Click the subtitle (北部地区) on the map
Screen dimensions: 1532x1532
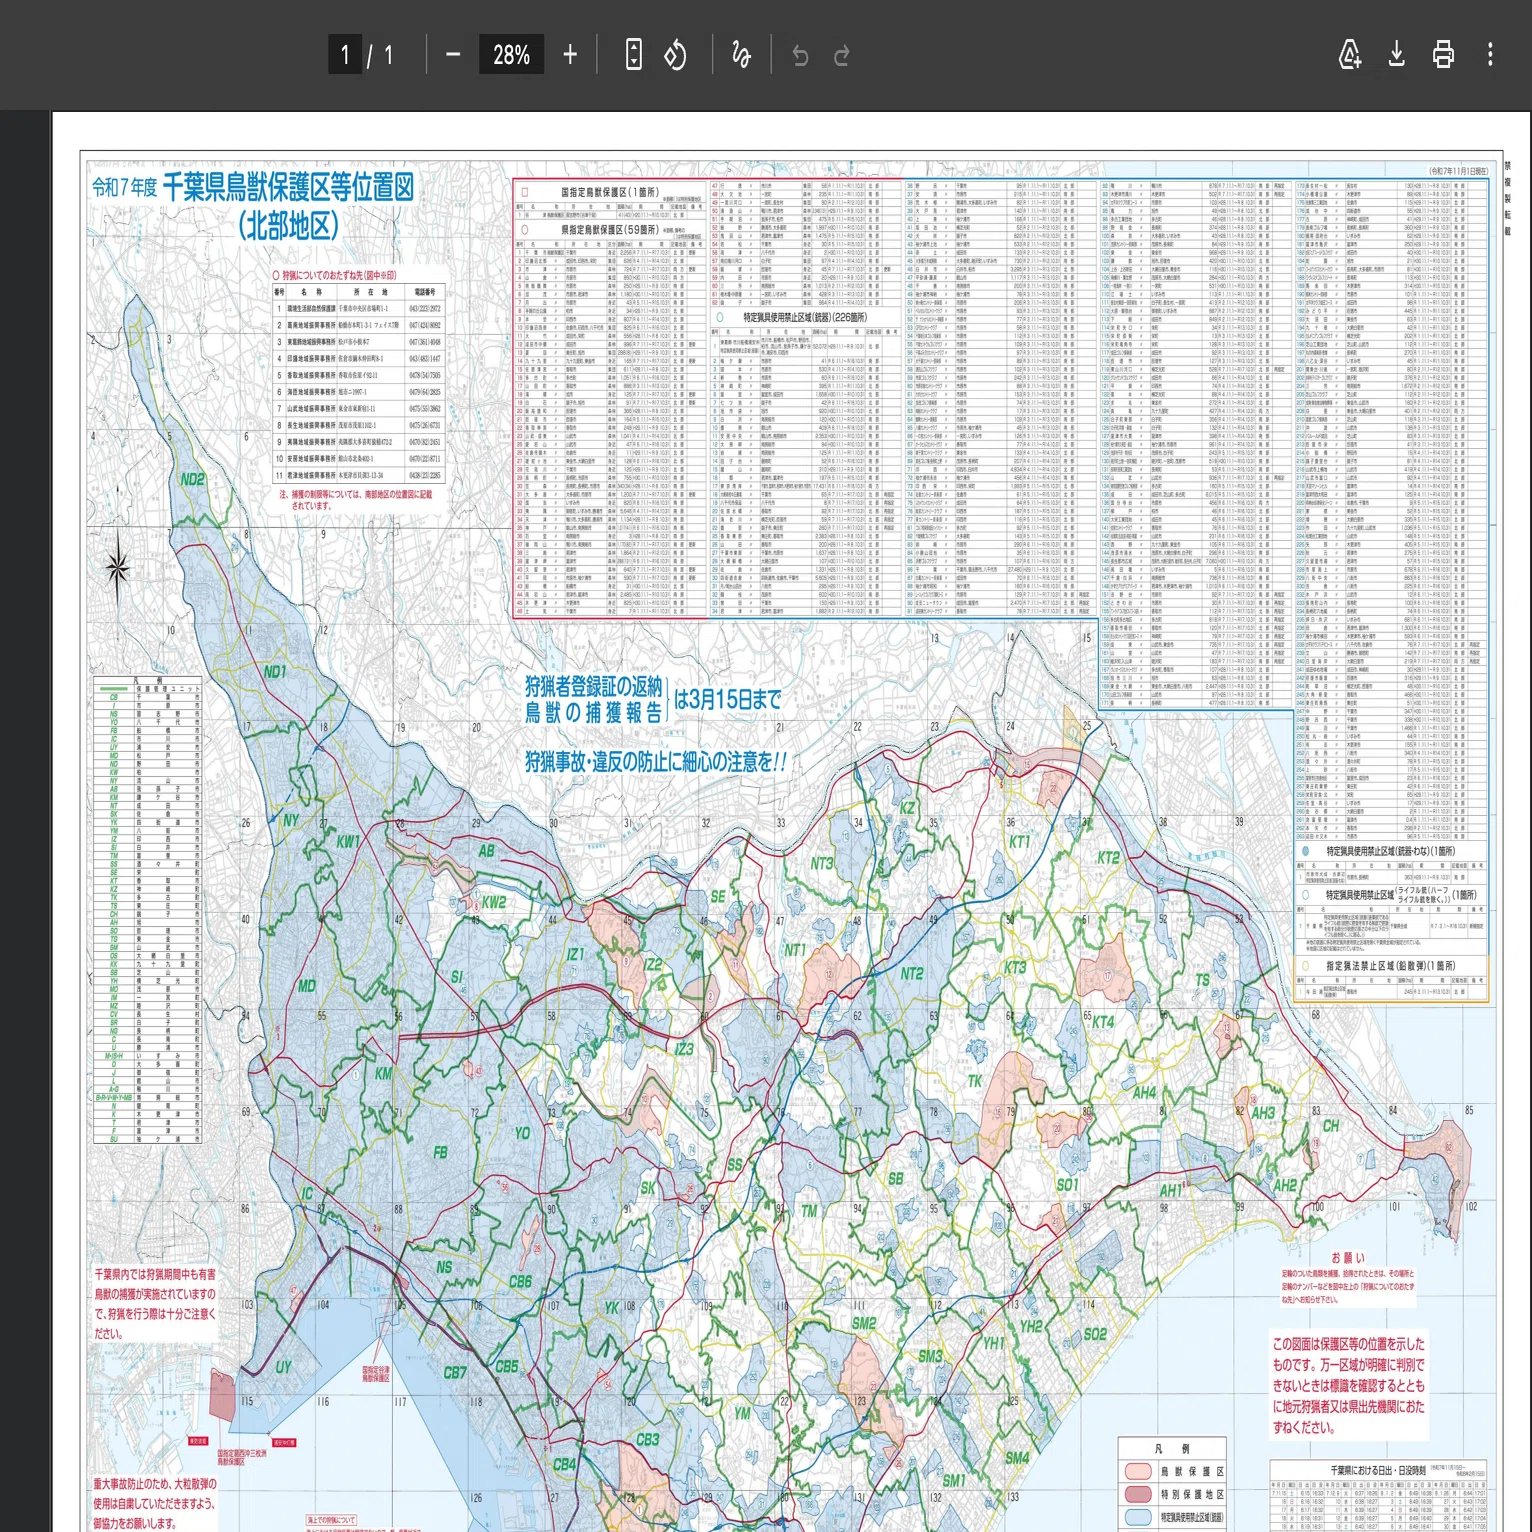[x=288, y=225]
